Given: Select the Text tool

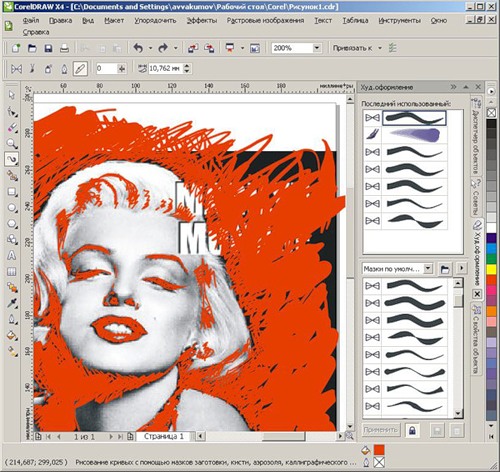Looking at the screenshot, I should (12, 256).
